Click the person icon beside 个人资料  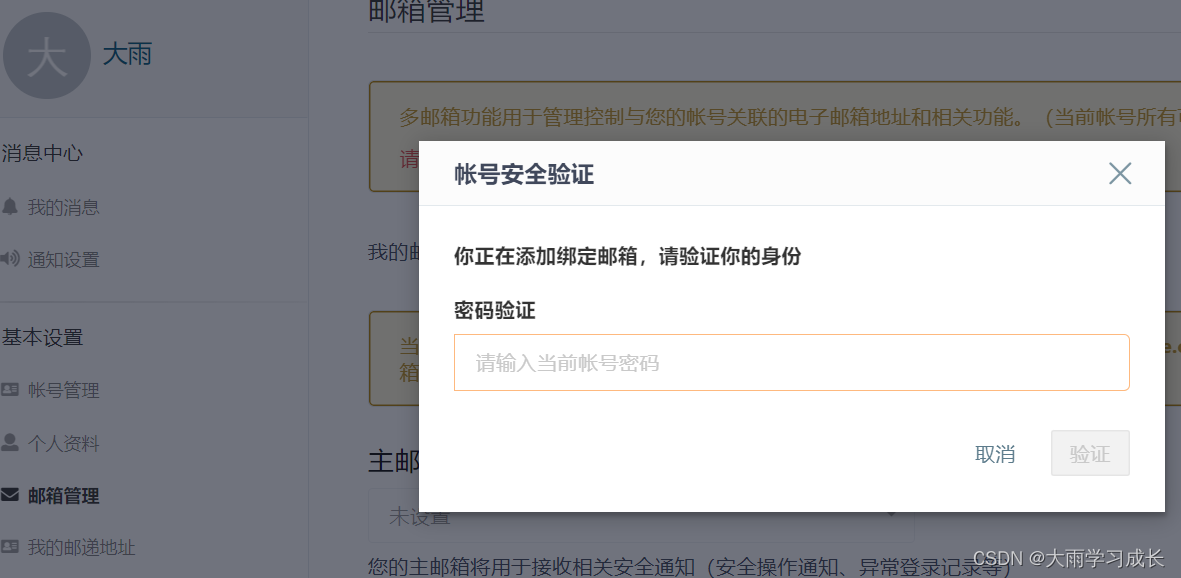point(10,442)
